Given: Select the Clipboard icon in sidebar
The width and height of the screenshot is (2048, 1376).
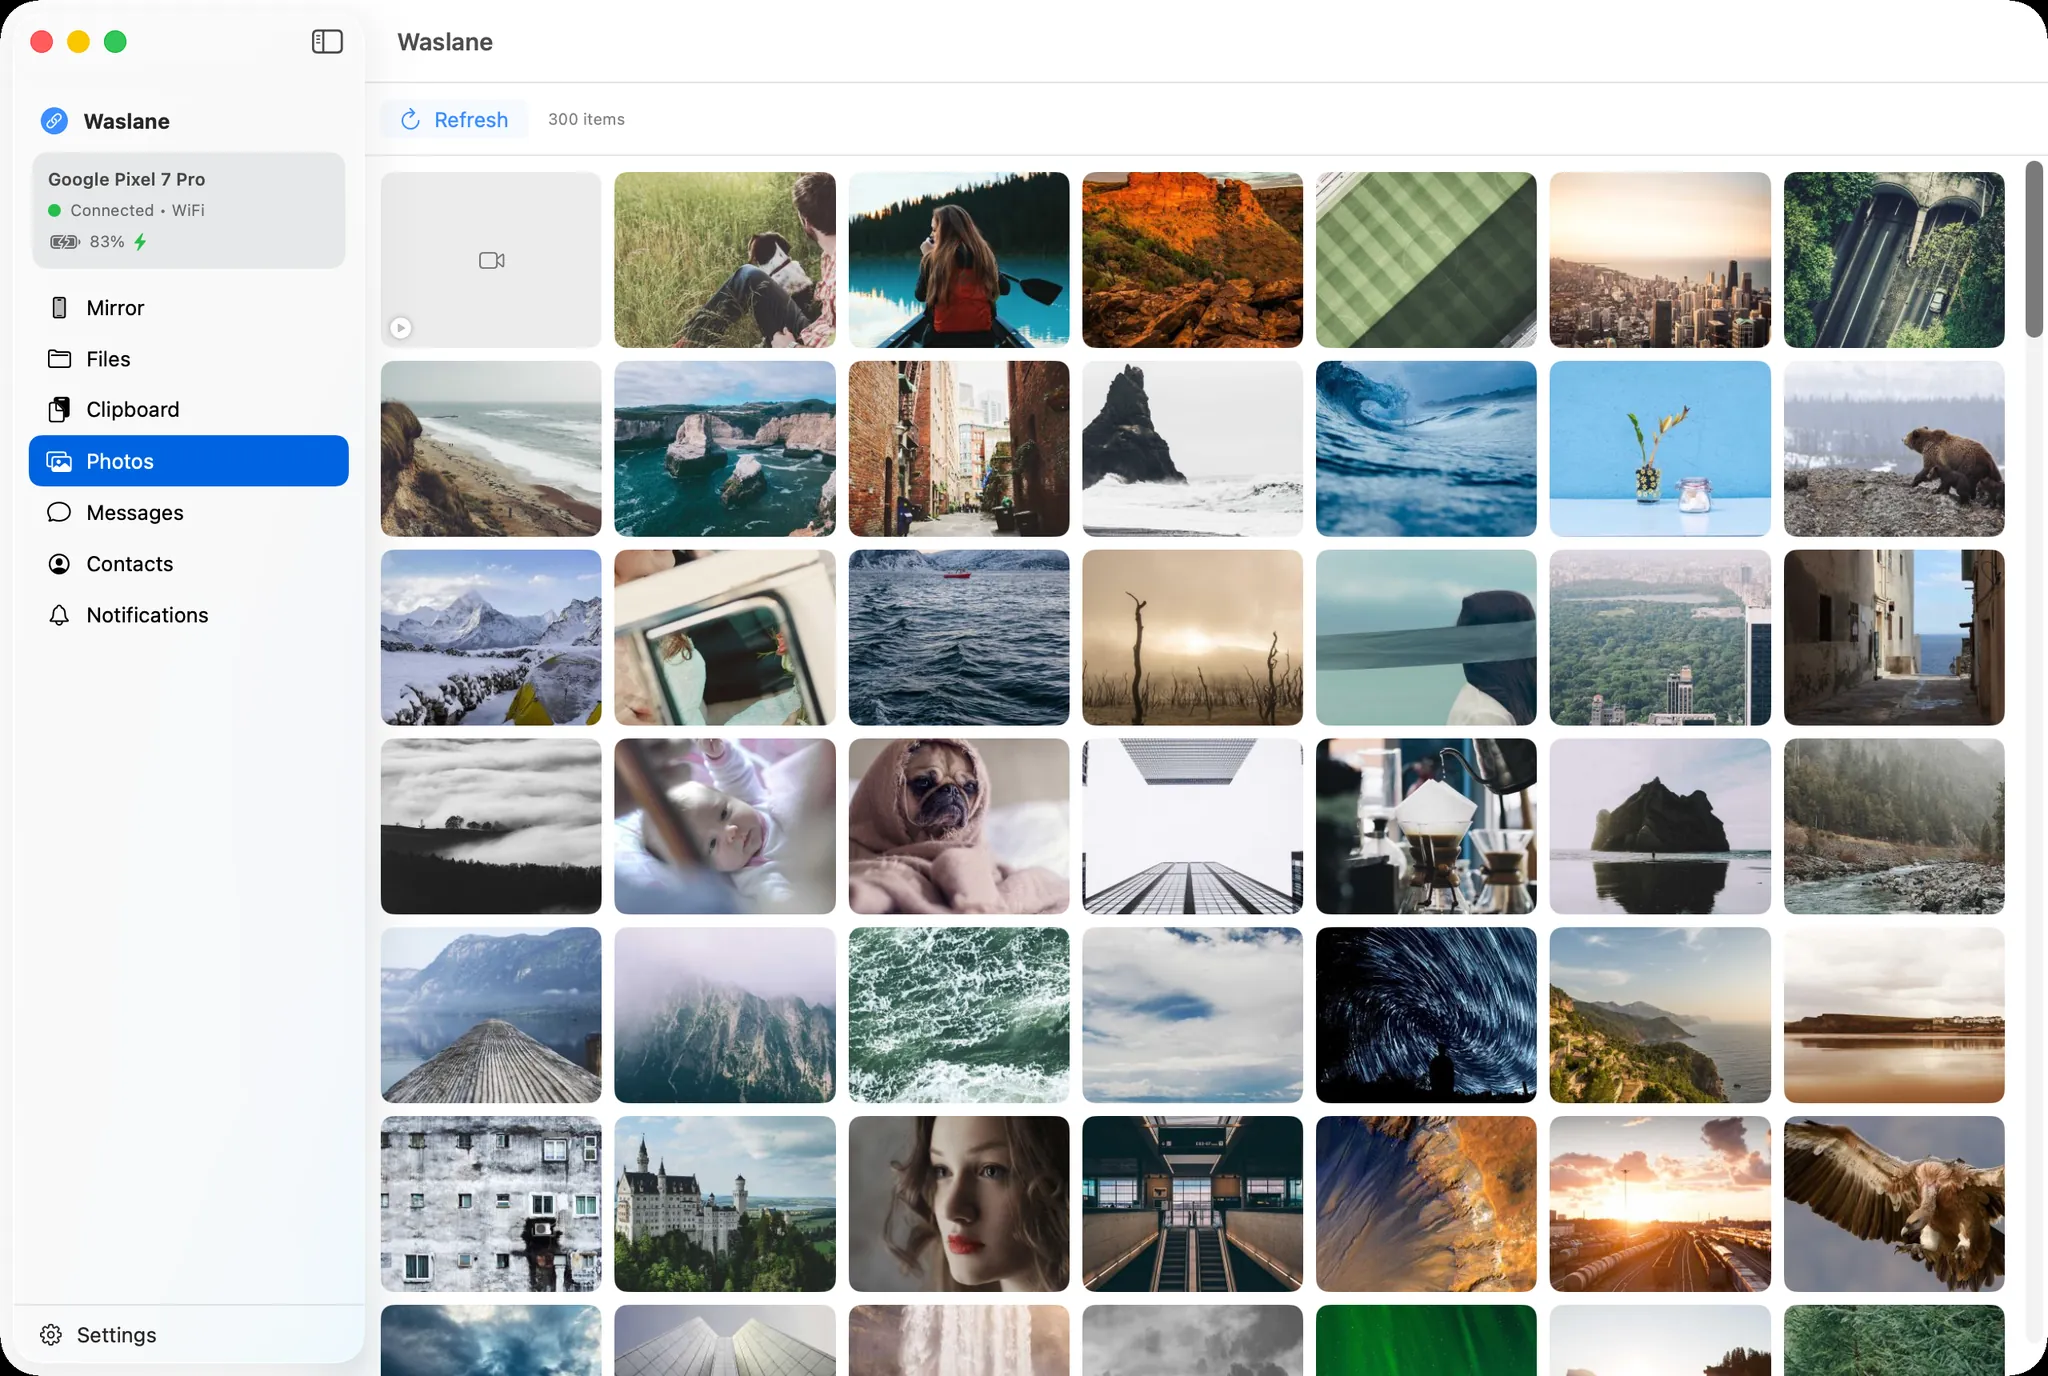Looking at the screenshot, I should (59, 409).
